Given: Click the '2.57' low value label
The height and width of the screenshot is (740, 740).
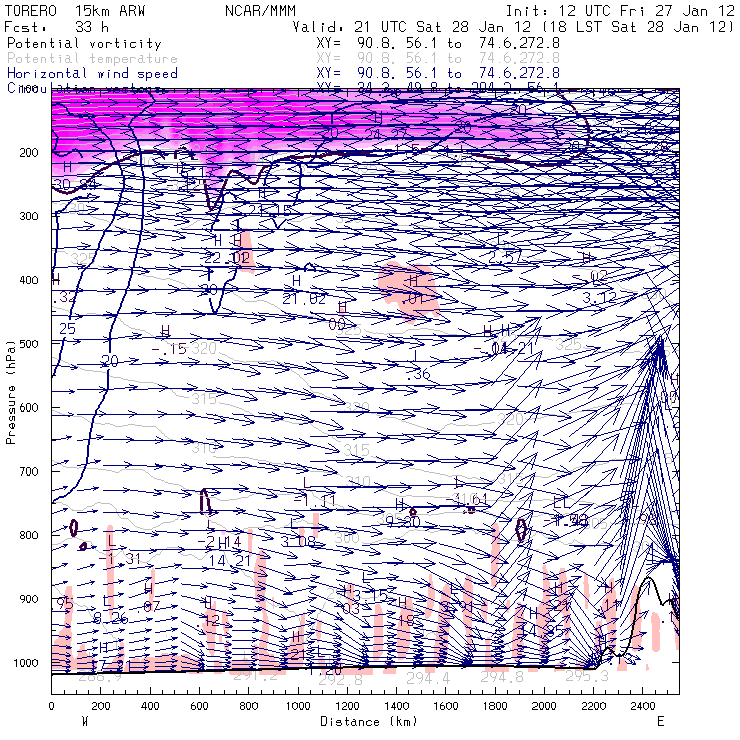Looking at the screenshot, I should (505, 257).
